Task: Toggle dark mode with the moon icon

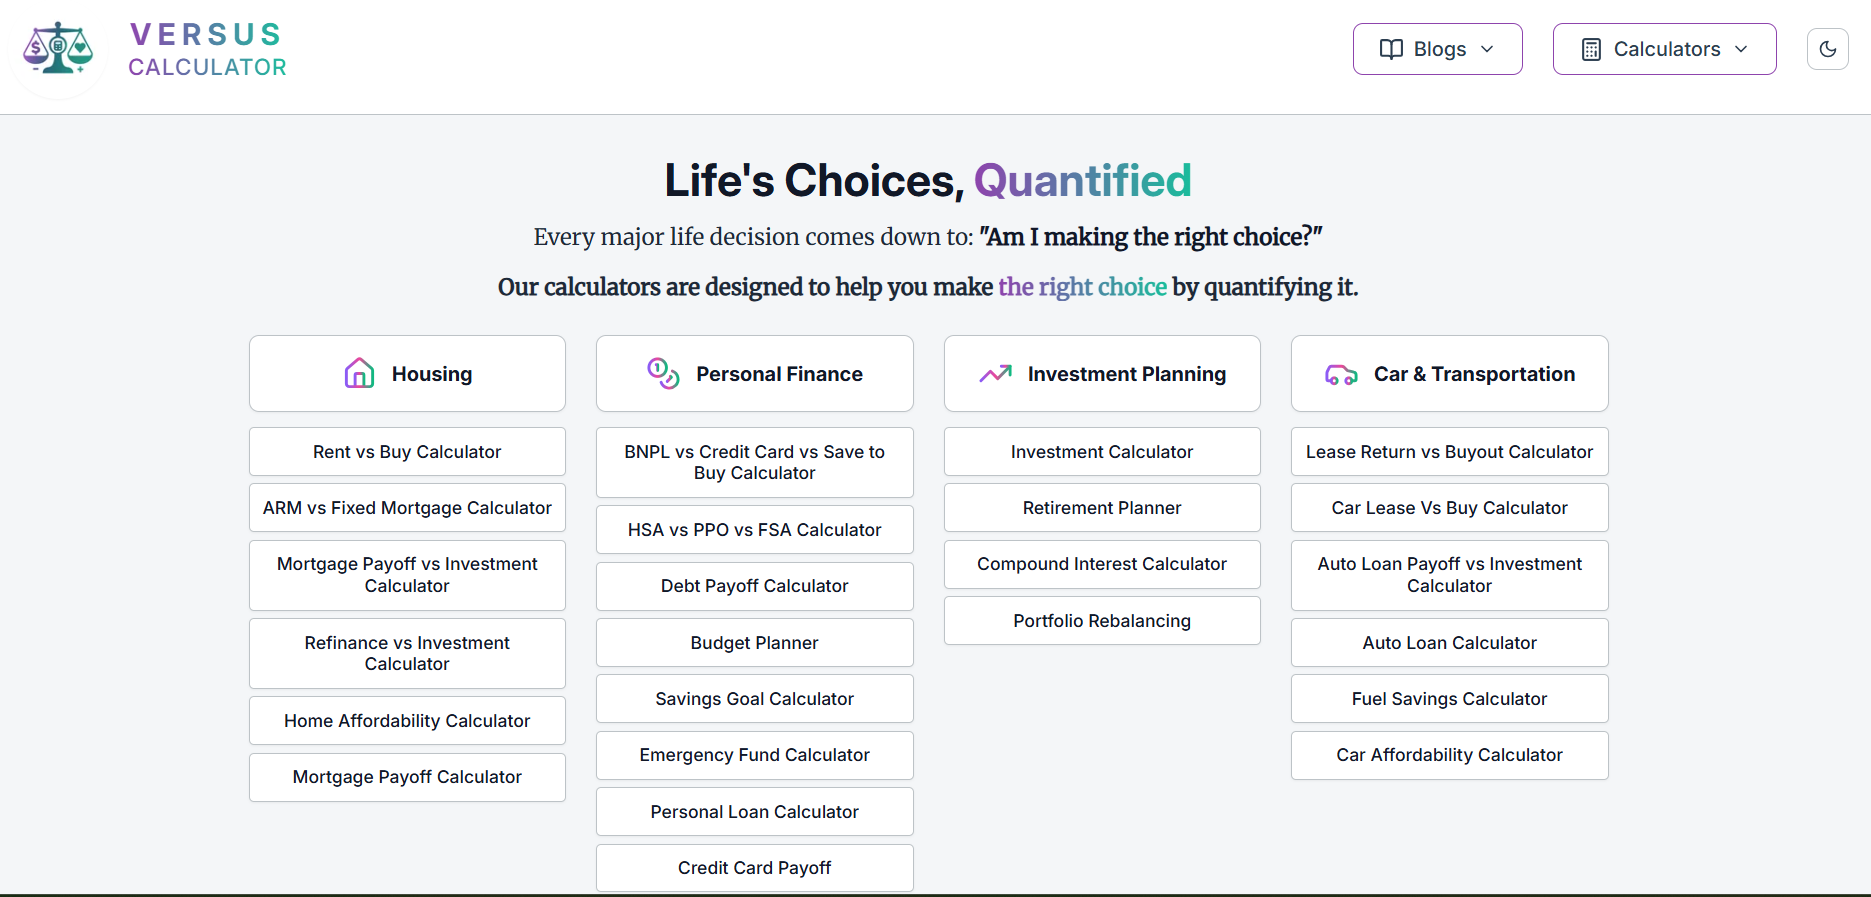Action: pos(1827,49)
